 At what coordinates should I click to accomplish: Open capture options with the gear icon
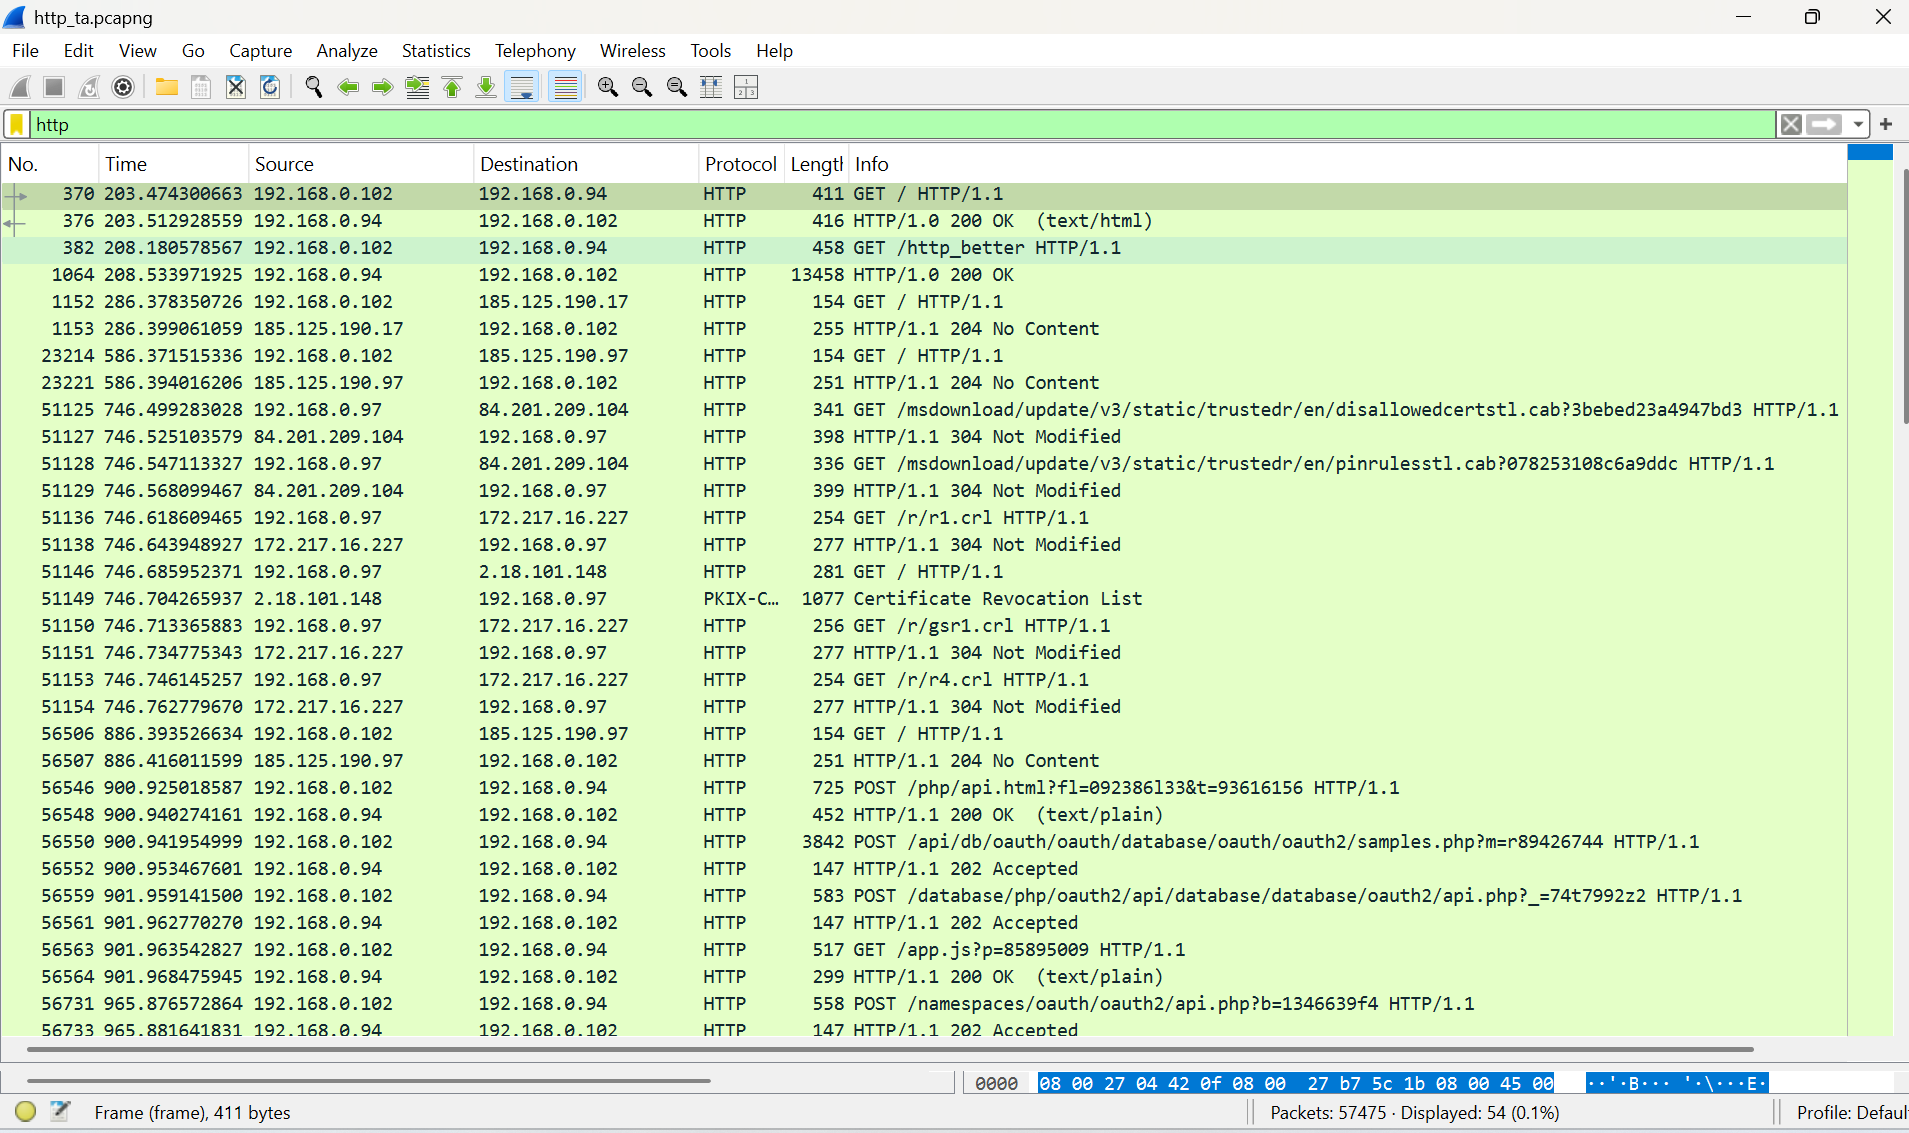[122, 87]
